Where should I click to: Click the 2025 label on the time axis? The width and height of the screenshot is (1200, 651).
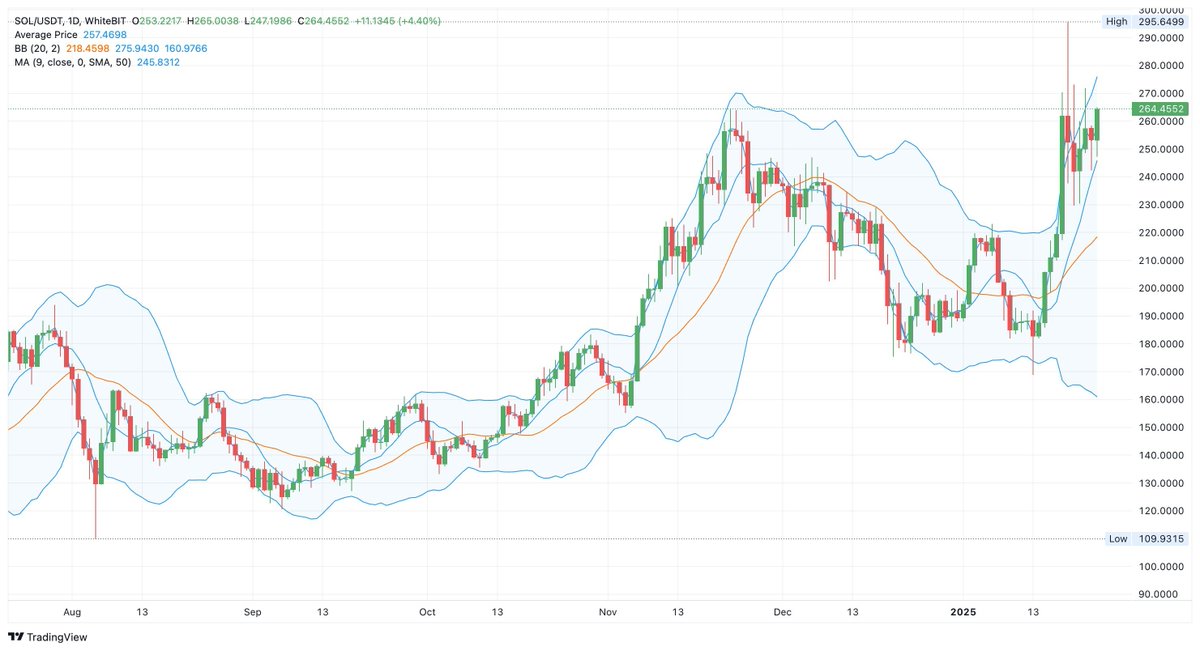[x=964, y=611]
